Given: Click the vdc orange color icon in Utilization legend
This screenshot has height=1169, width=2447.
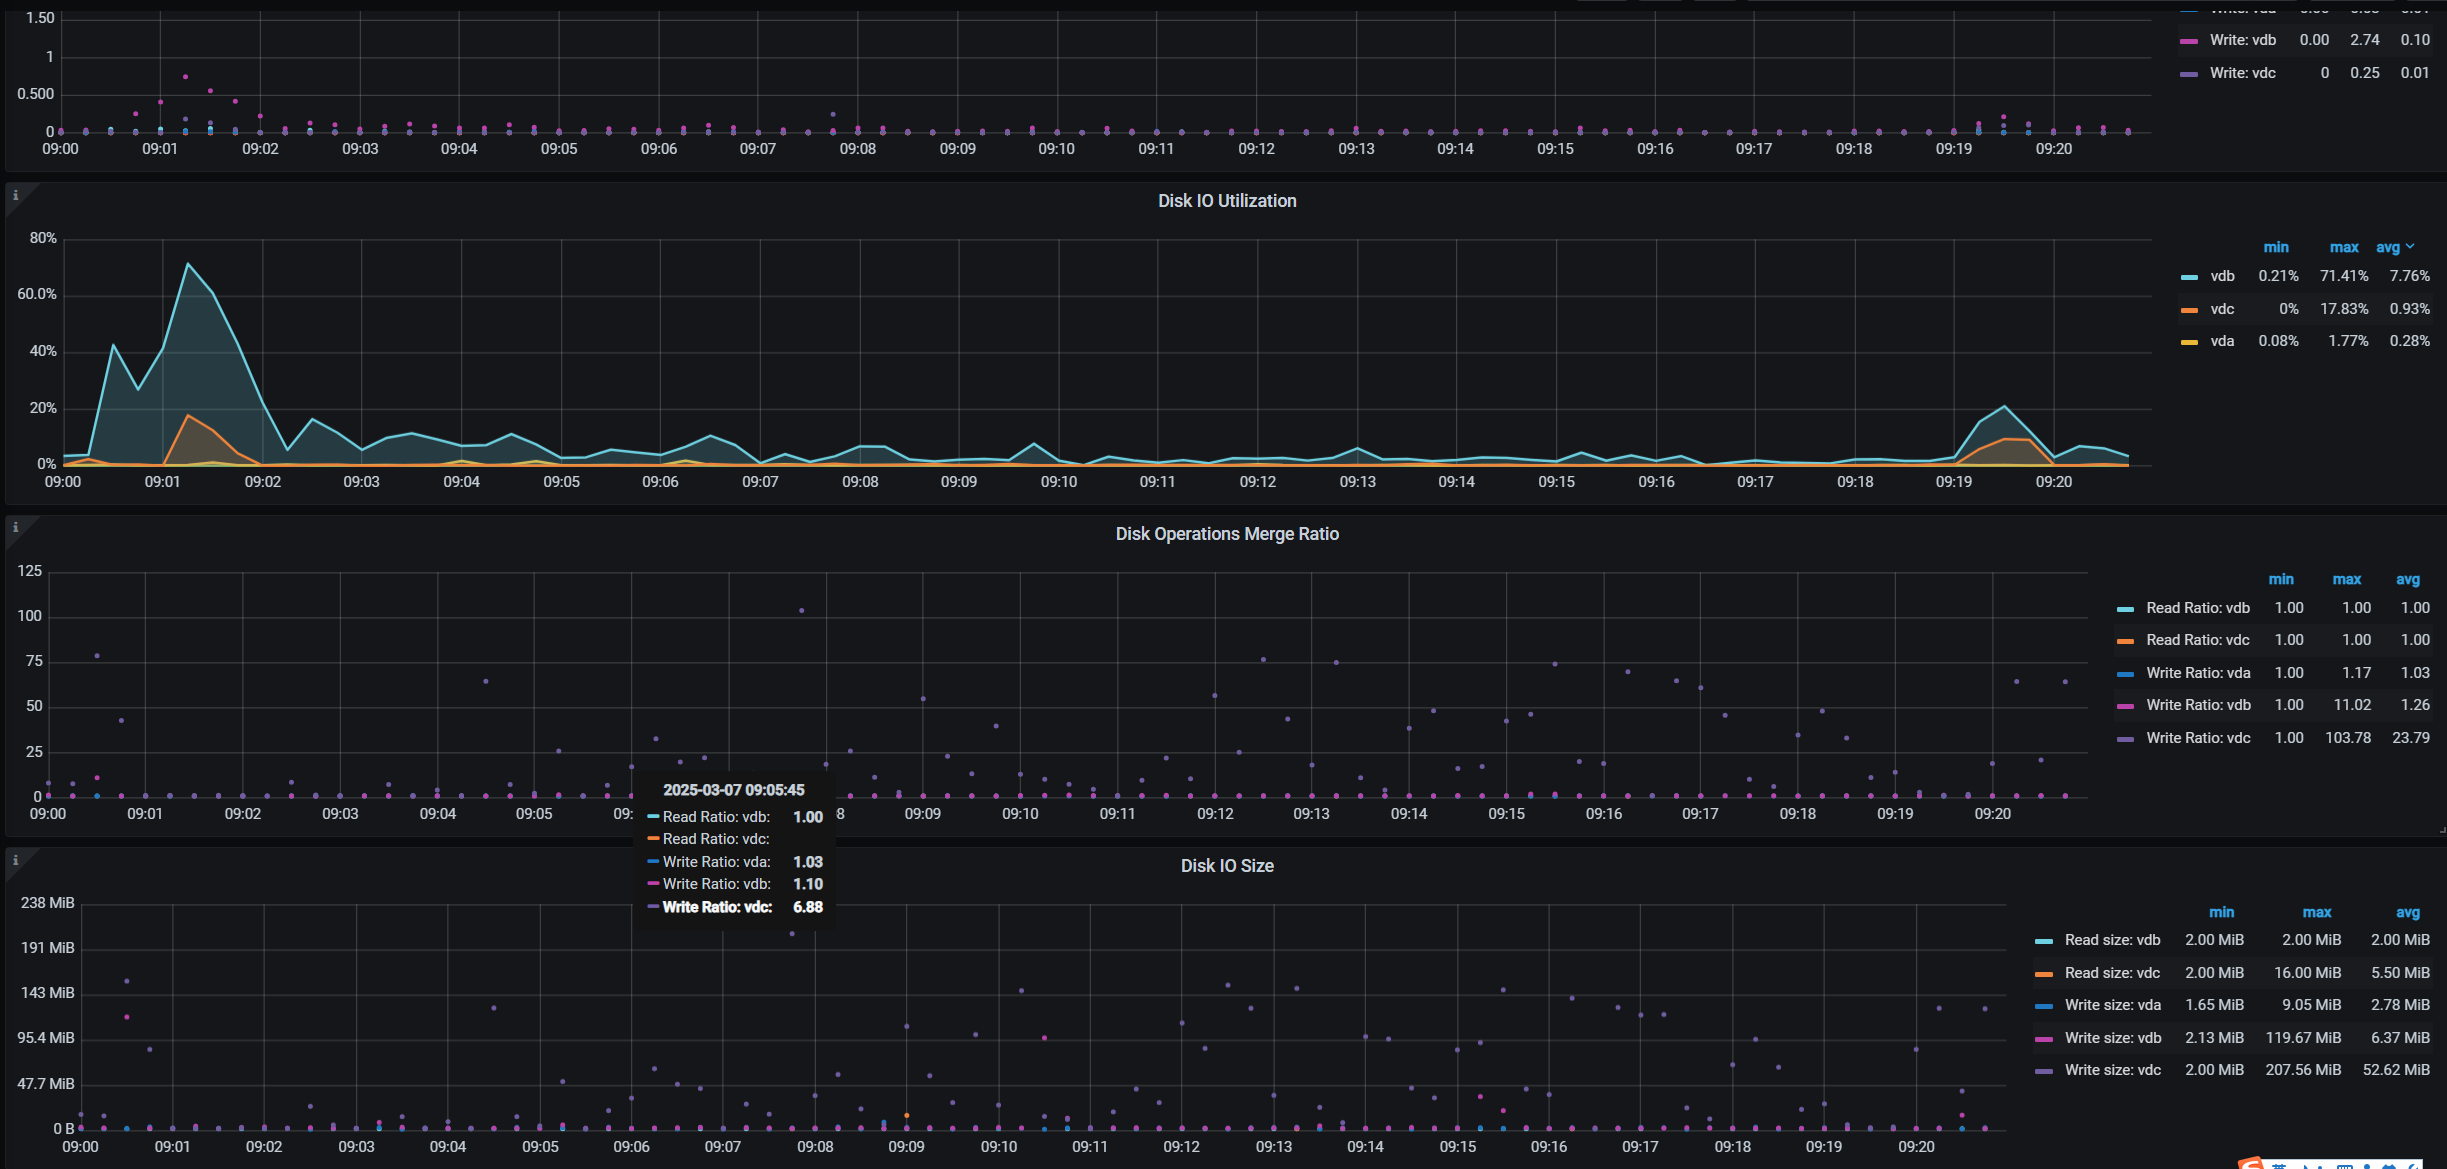Looking at the screenshot, I should (2189, 310).
